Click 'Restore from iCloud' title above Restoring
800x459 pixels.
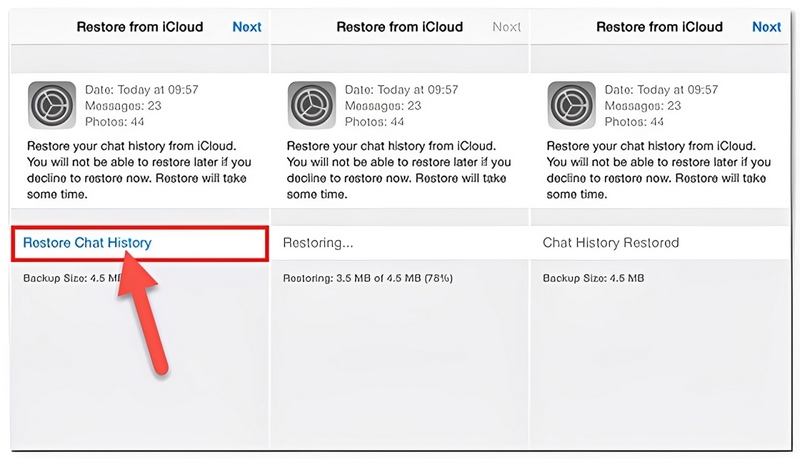[399, 27]
